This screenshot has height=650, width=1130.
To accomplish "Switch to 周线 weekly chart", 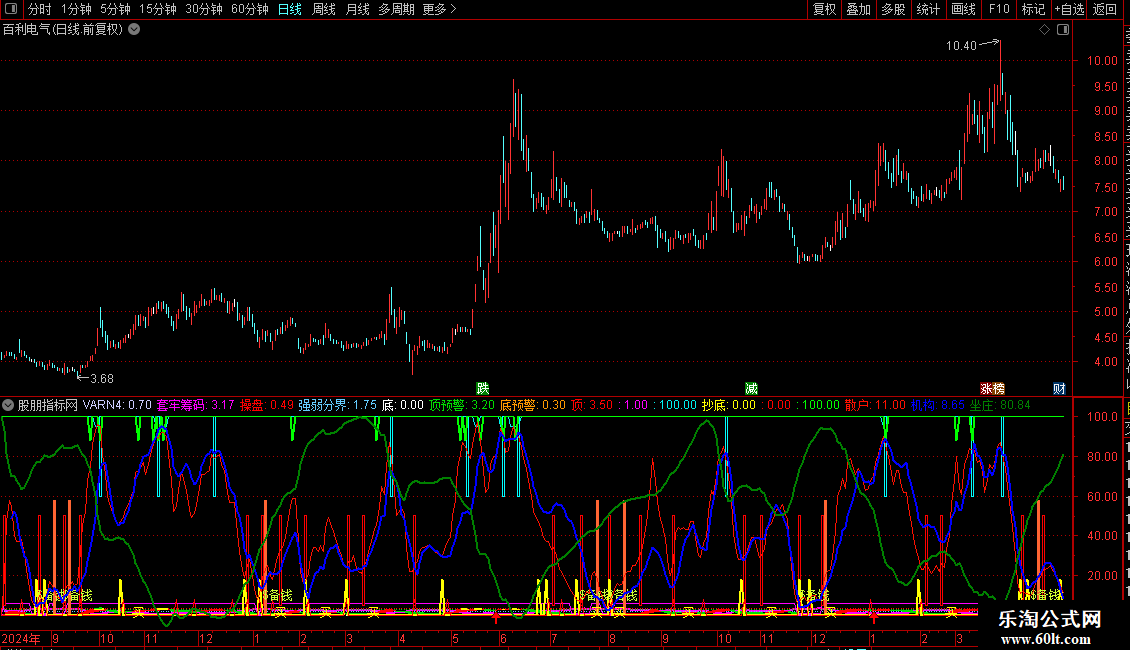I will click(324, 9).
